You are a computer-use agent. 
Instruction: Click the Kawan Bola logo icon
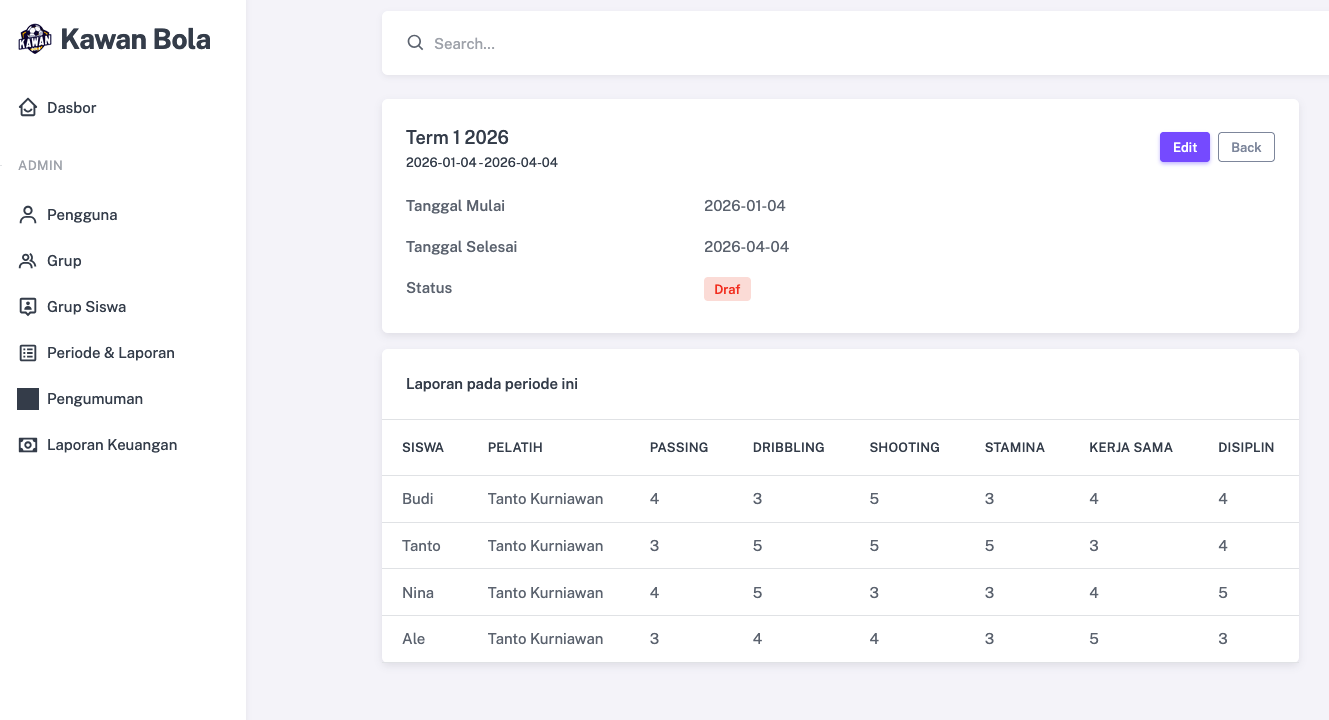[35, 39]
